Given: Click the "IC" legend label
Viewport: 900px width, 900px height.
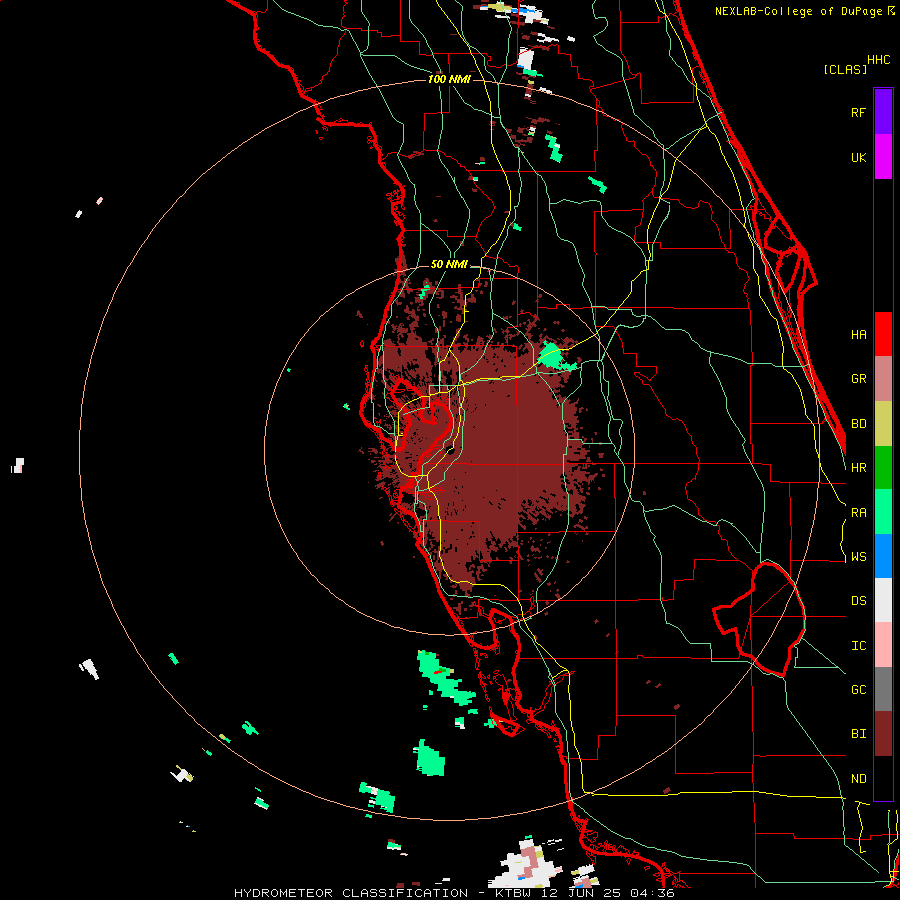Looking at the screenshot, I should [x=858, y=646].
